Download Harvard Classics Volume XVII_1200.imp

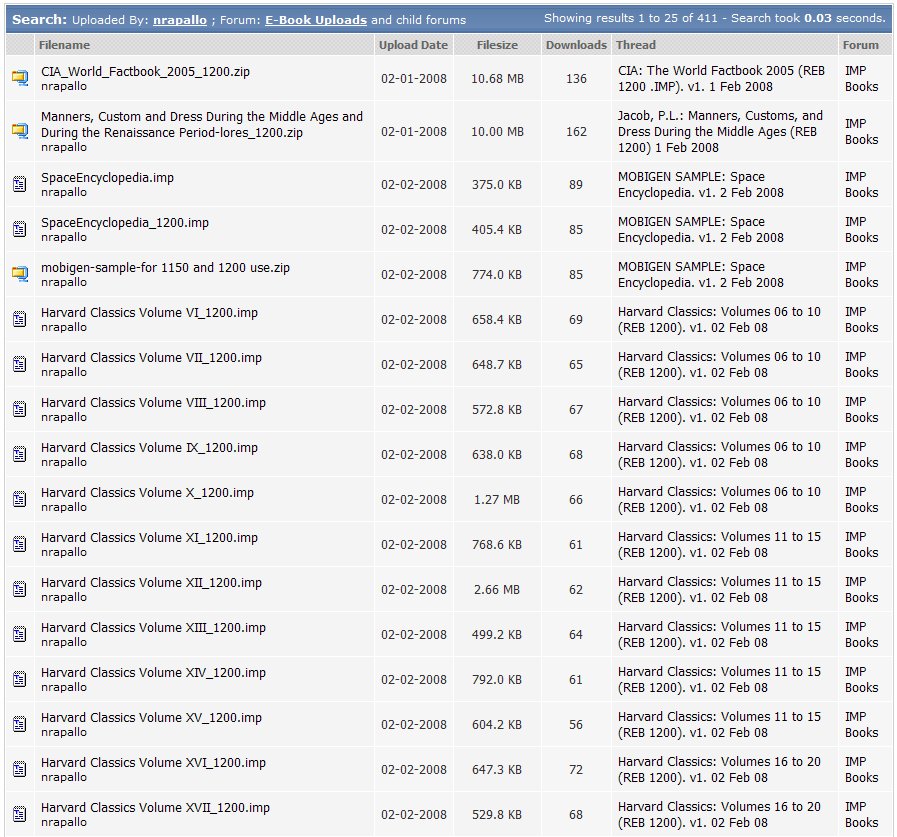[x=155, y=808]
